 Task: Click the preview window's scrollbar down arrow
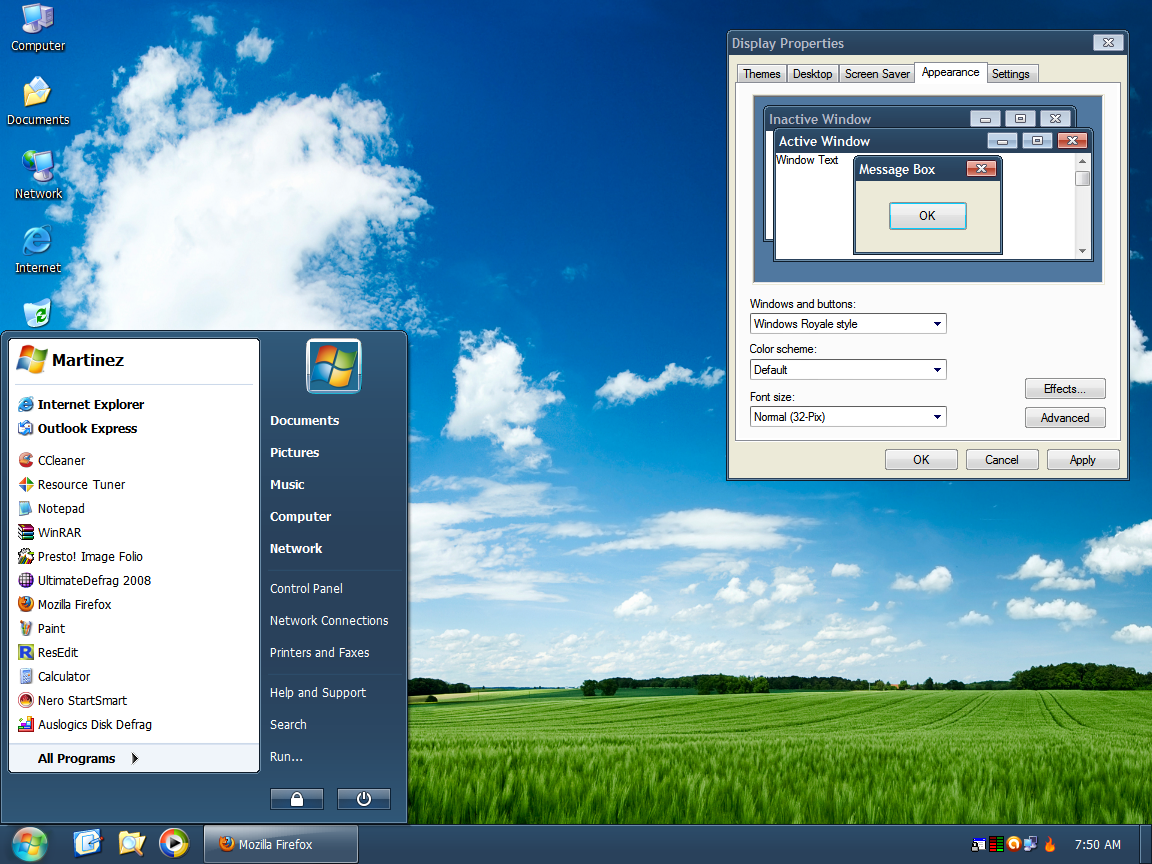tap(1082, 251)
